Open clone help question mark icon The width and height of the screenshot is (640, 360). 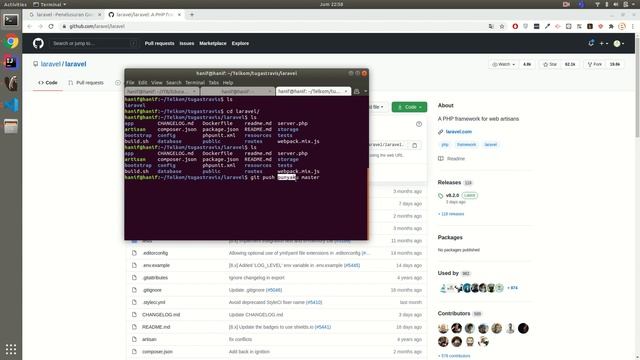coord(419,124)
